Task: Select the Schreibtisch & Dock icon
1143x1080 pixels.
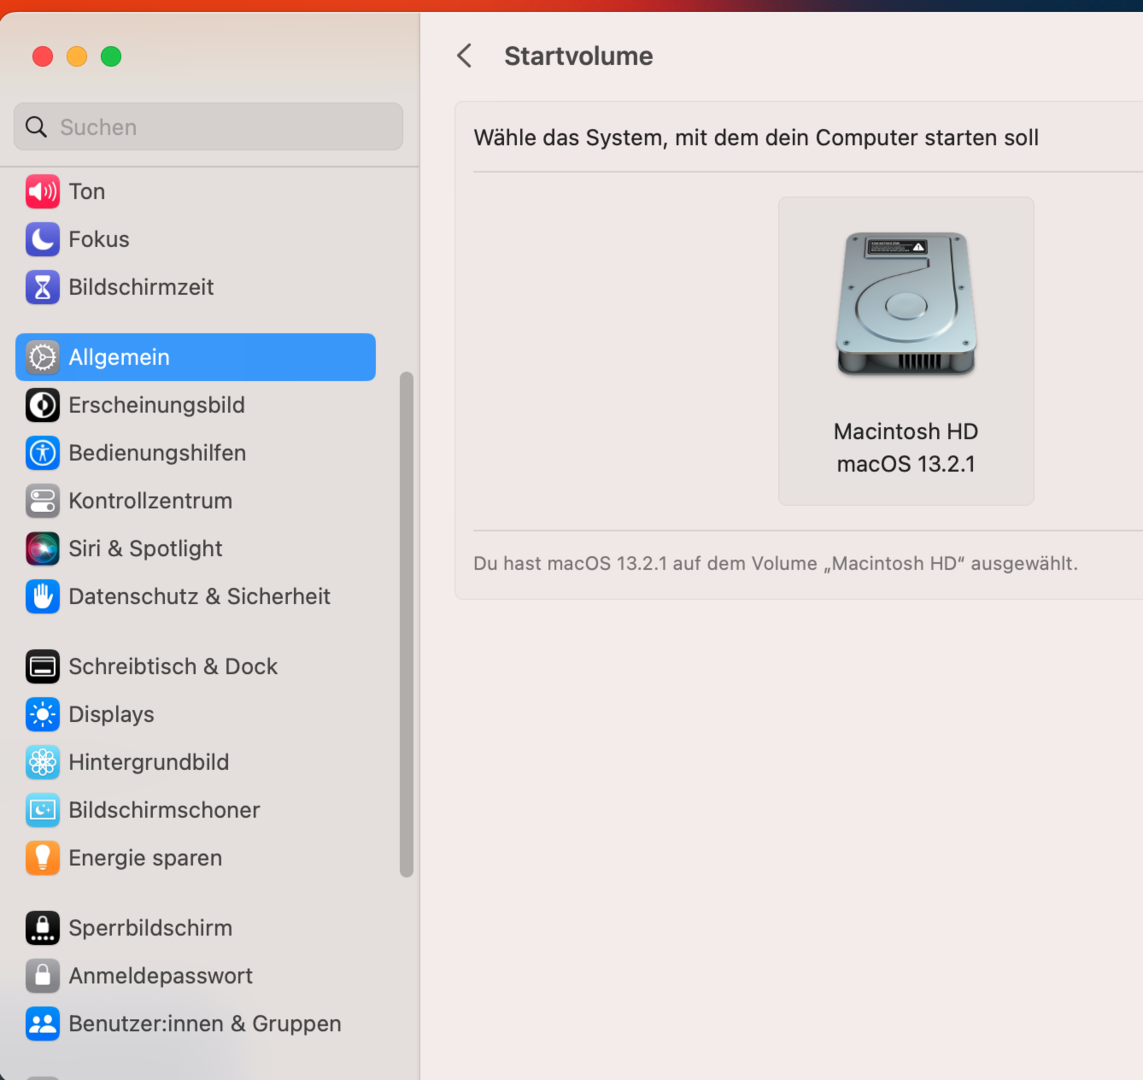Action: click(x=42, y=667)
